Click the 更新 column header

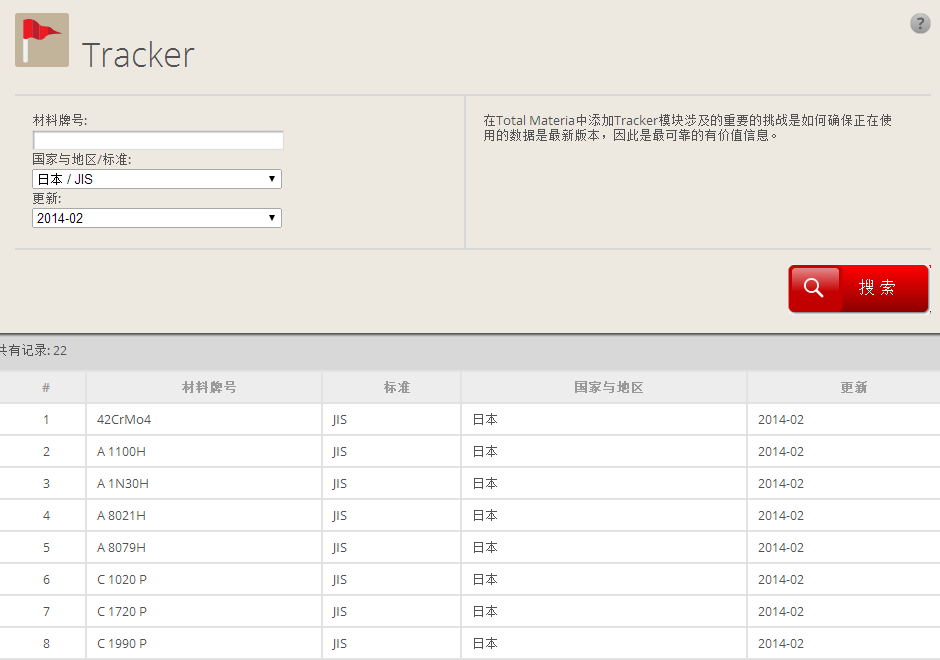pyautogui.click(x=853, y=388)
